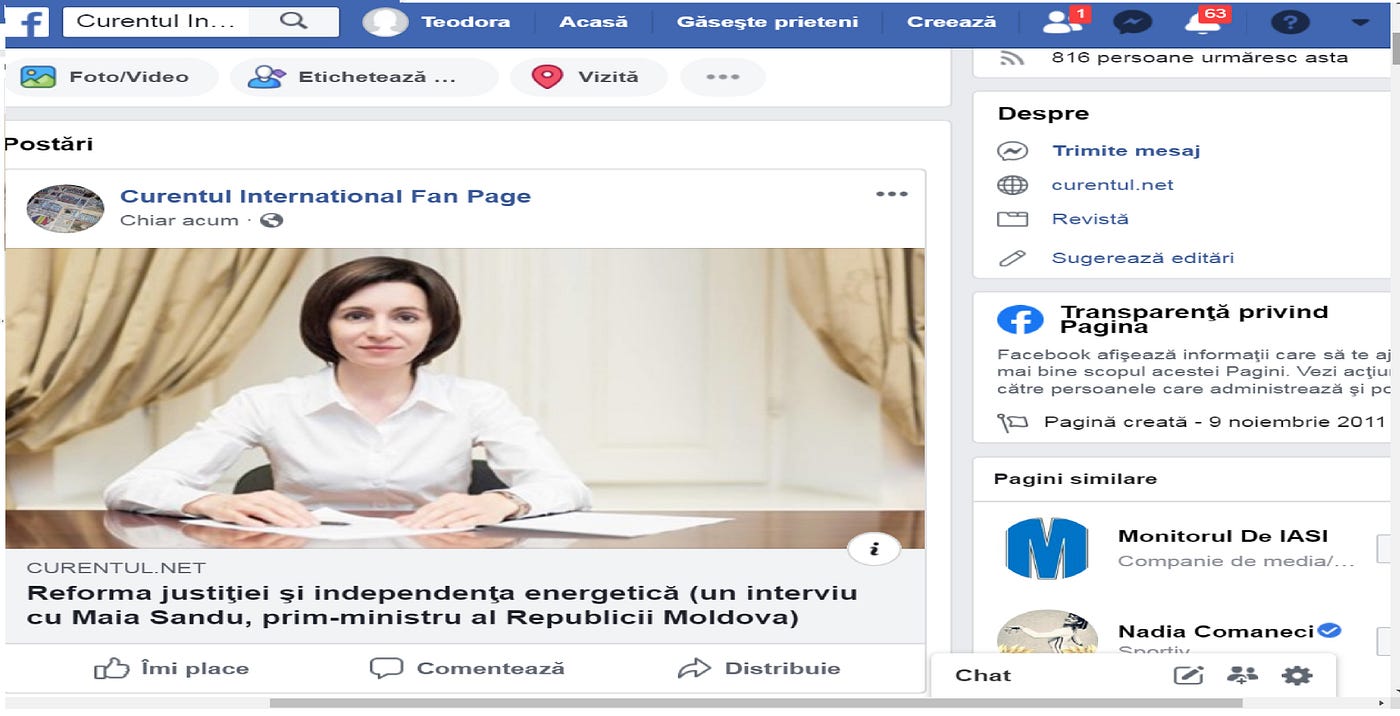Click the public globe privacy icon

[x=271, y=220]
